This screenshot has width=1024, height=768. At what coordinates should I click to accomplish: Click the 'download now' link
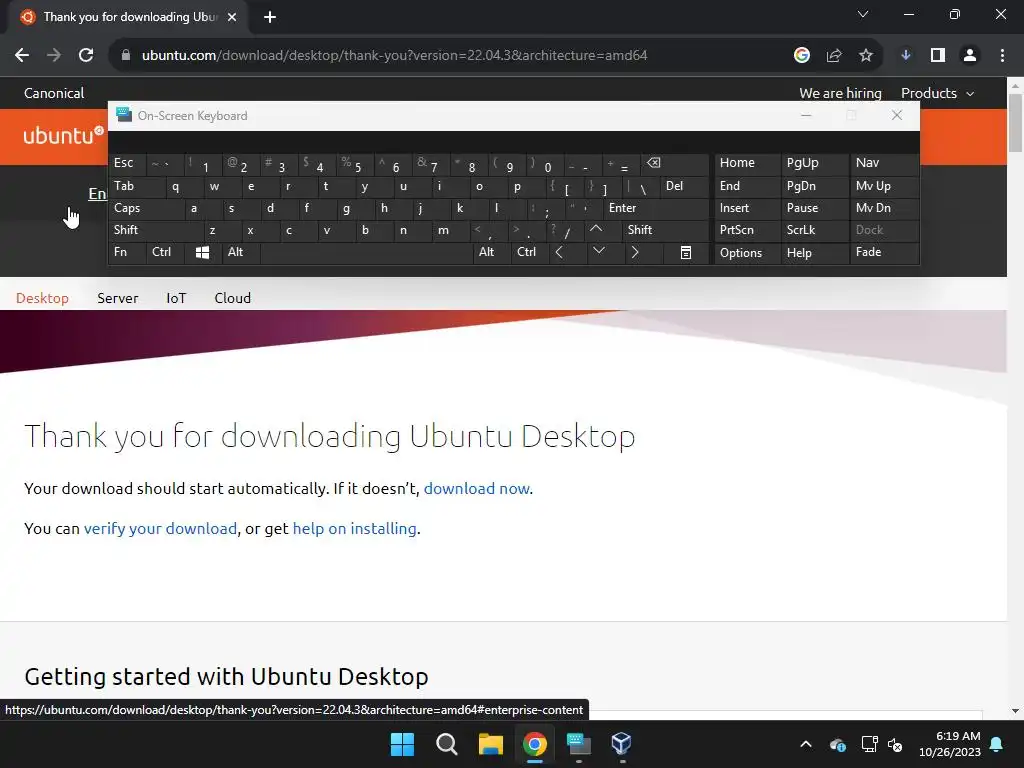click(477, 489)
